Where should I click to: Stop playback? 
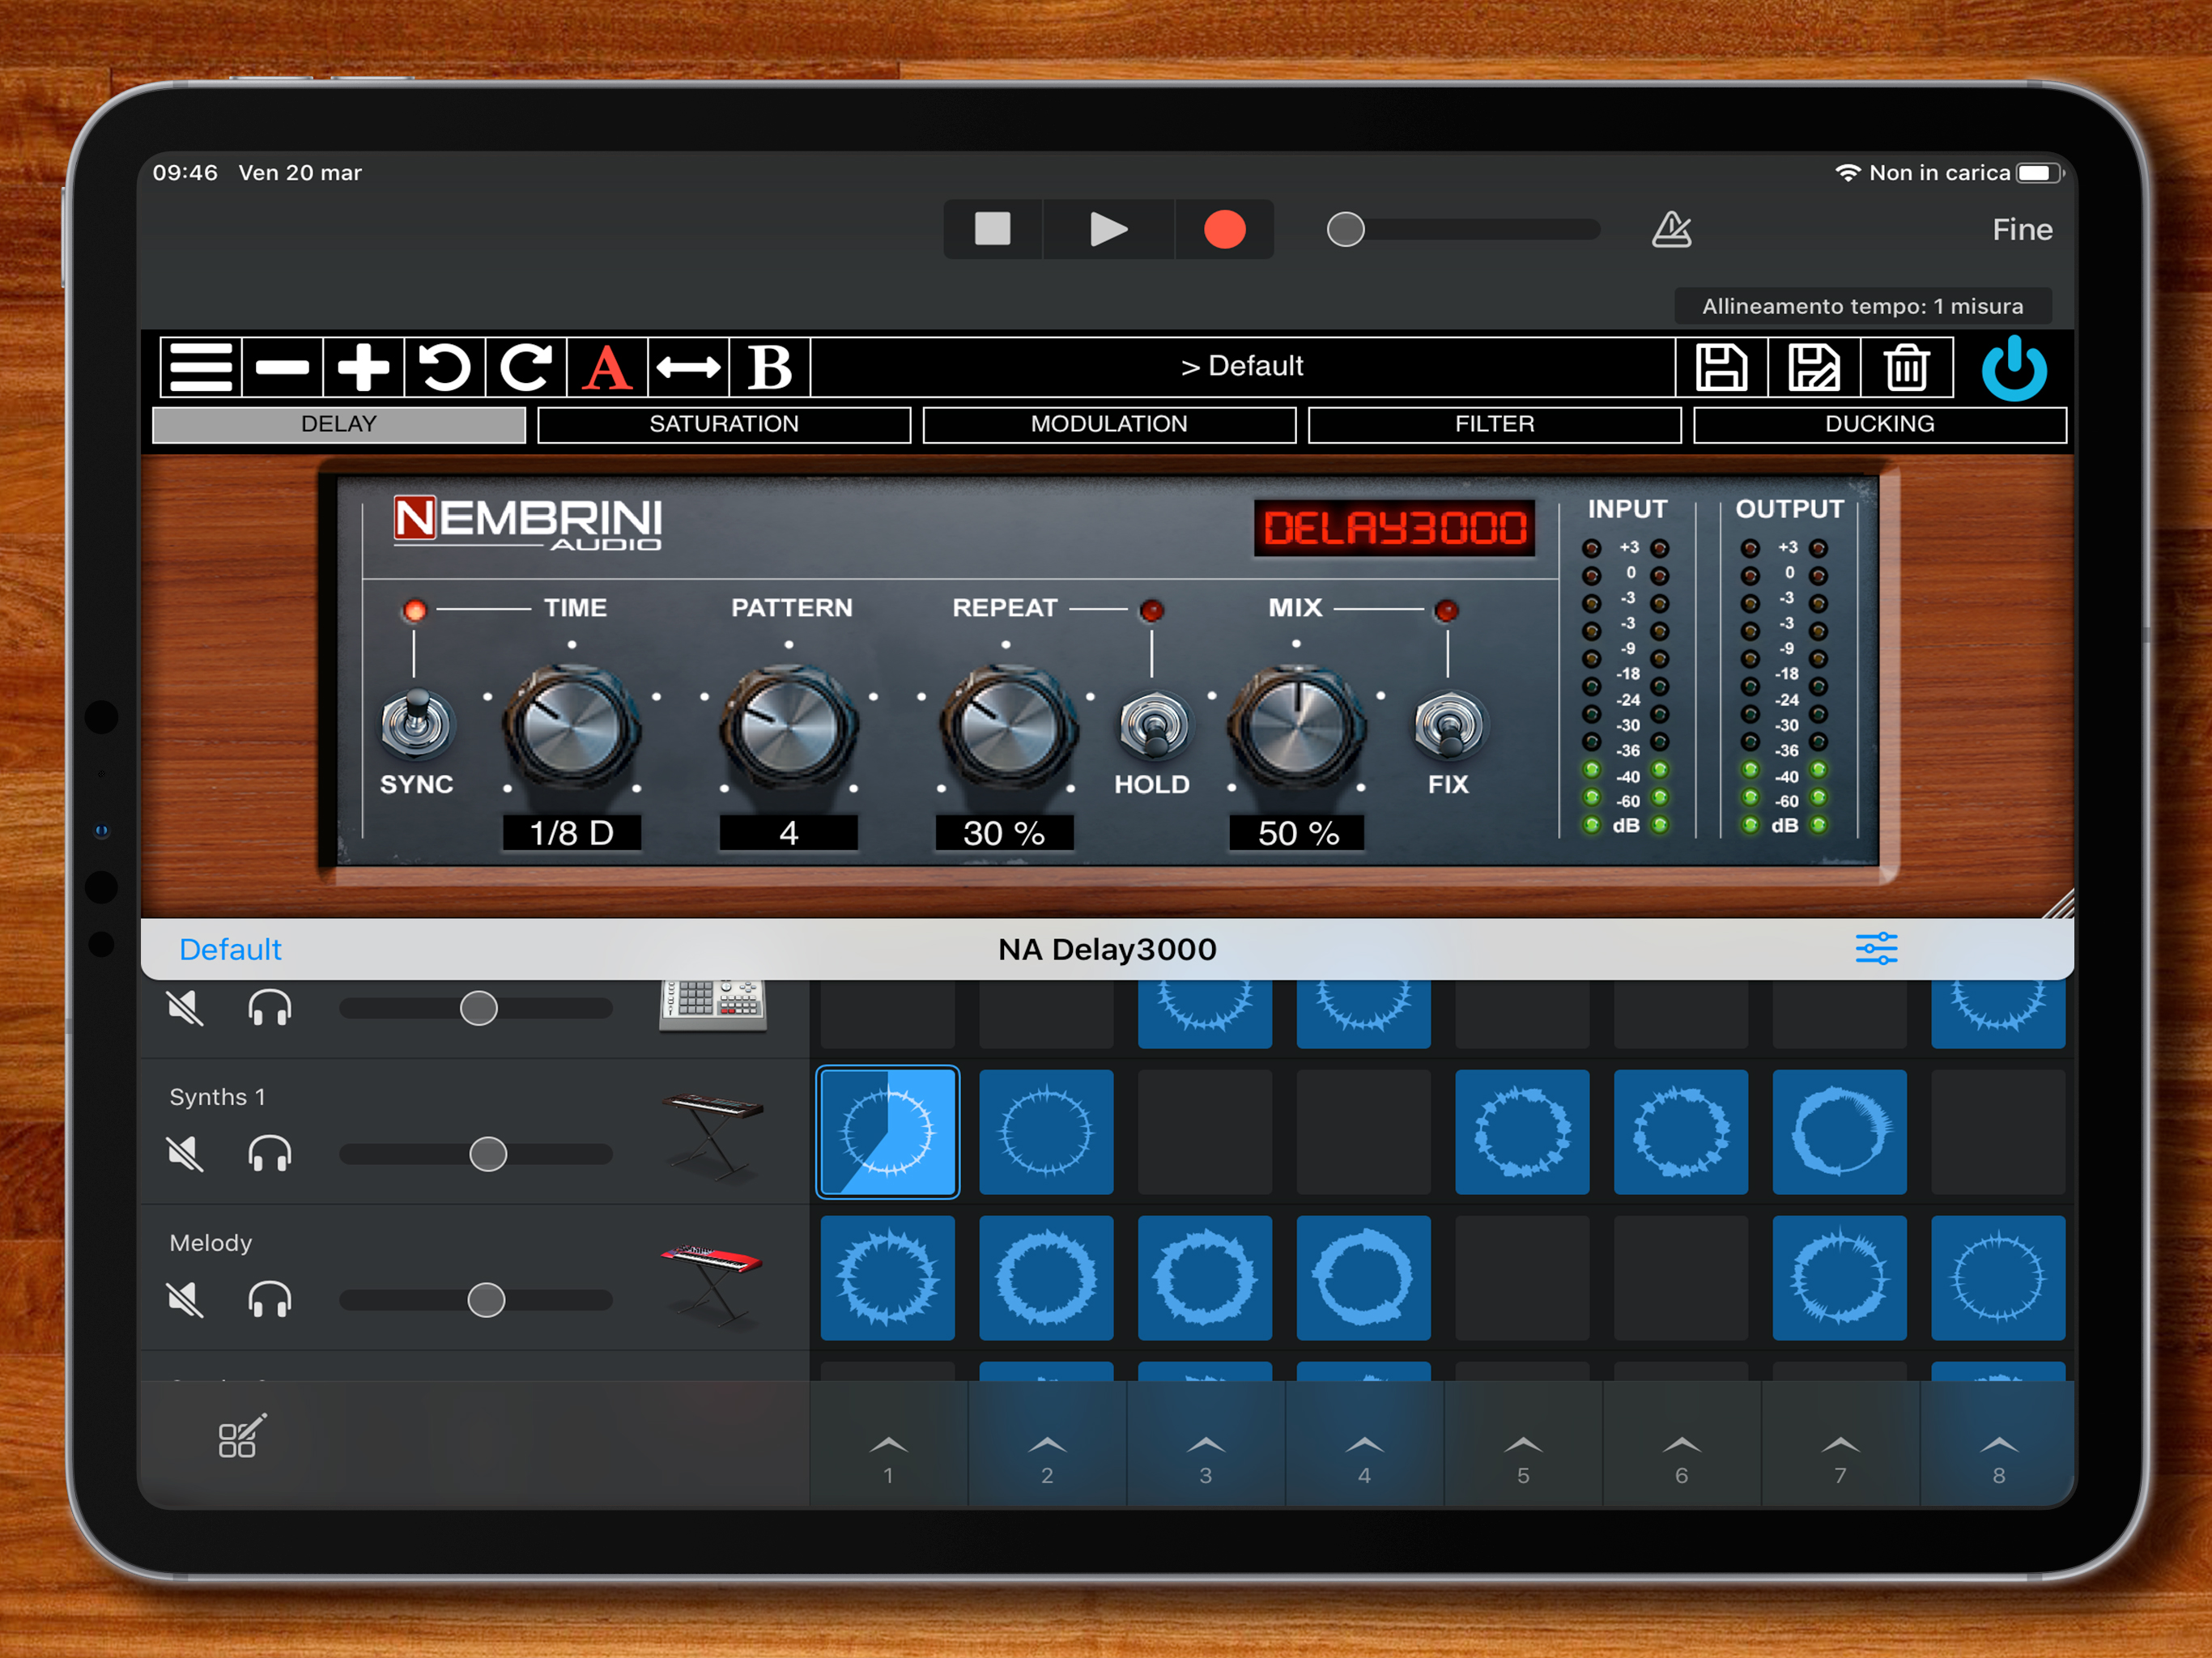(x=992, y=229)
